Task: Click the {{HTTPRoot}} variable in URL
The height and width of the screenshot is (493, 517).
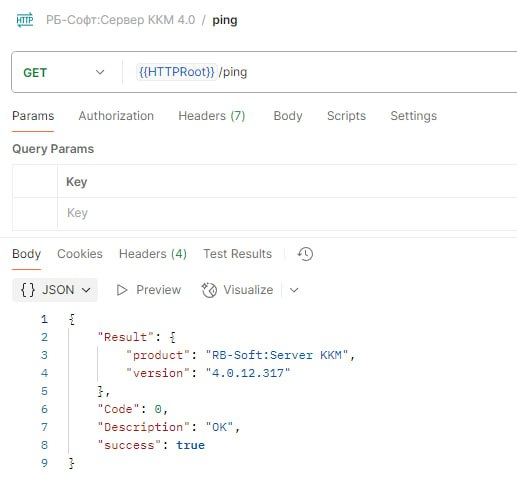Action: (177, 72)
